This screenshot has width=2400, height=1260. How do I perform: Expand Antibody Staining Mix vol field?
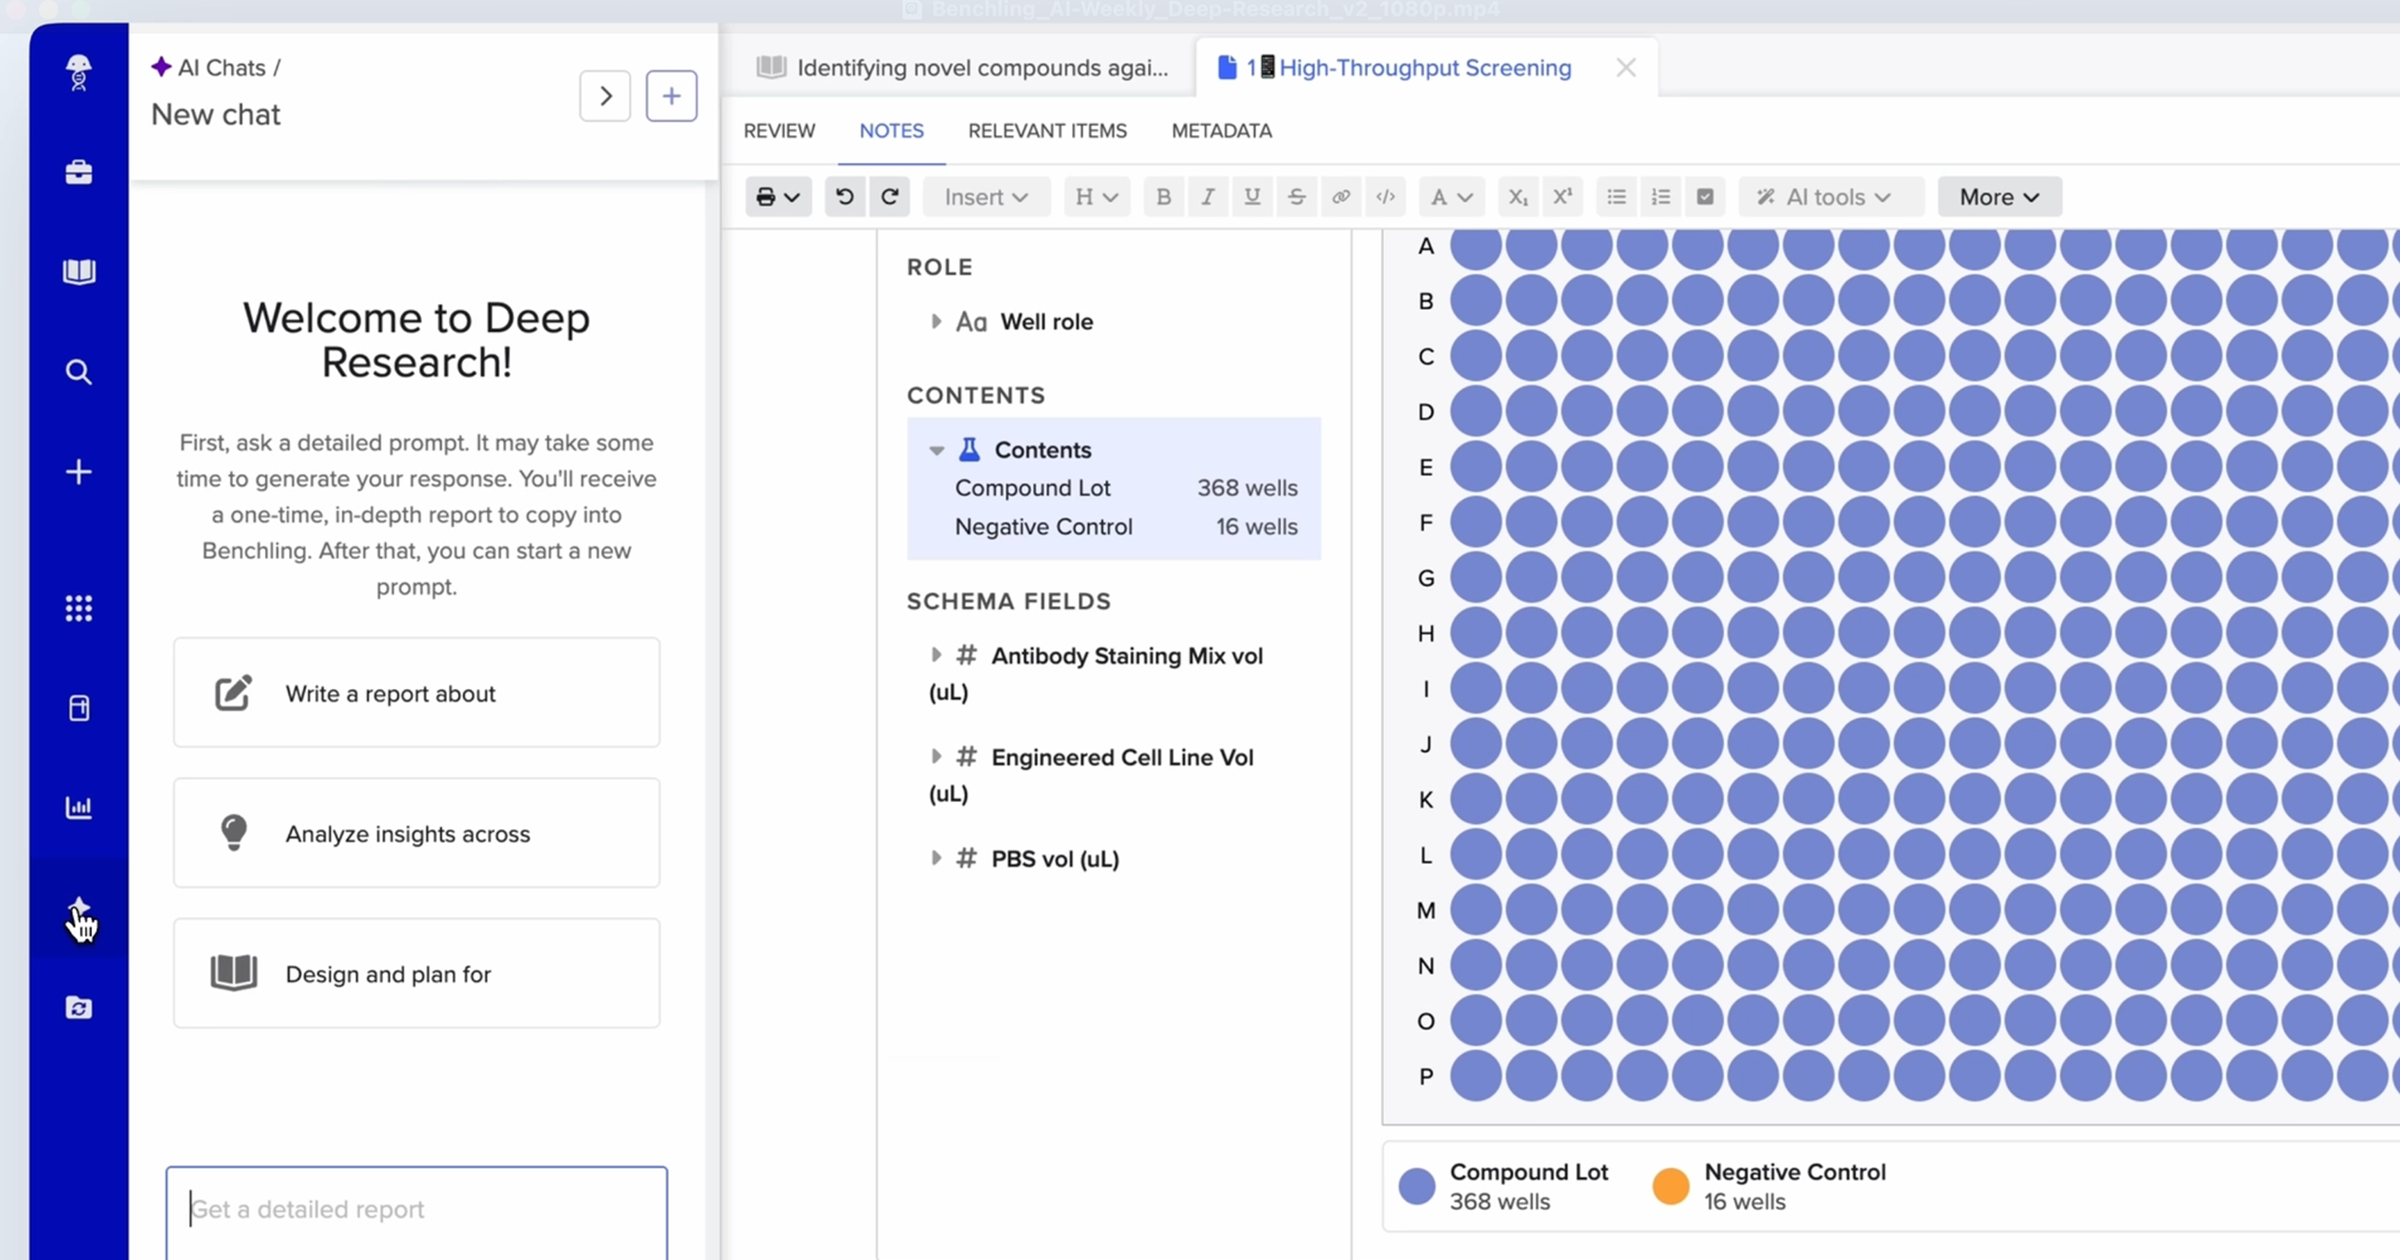click(935, 655)
